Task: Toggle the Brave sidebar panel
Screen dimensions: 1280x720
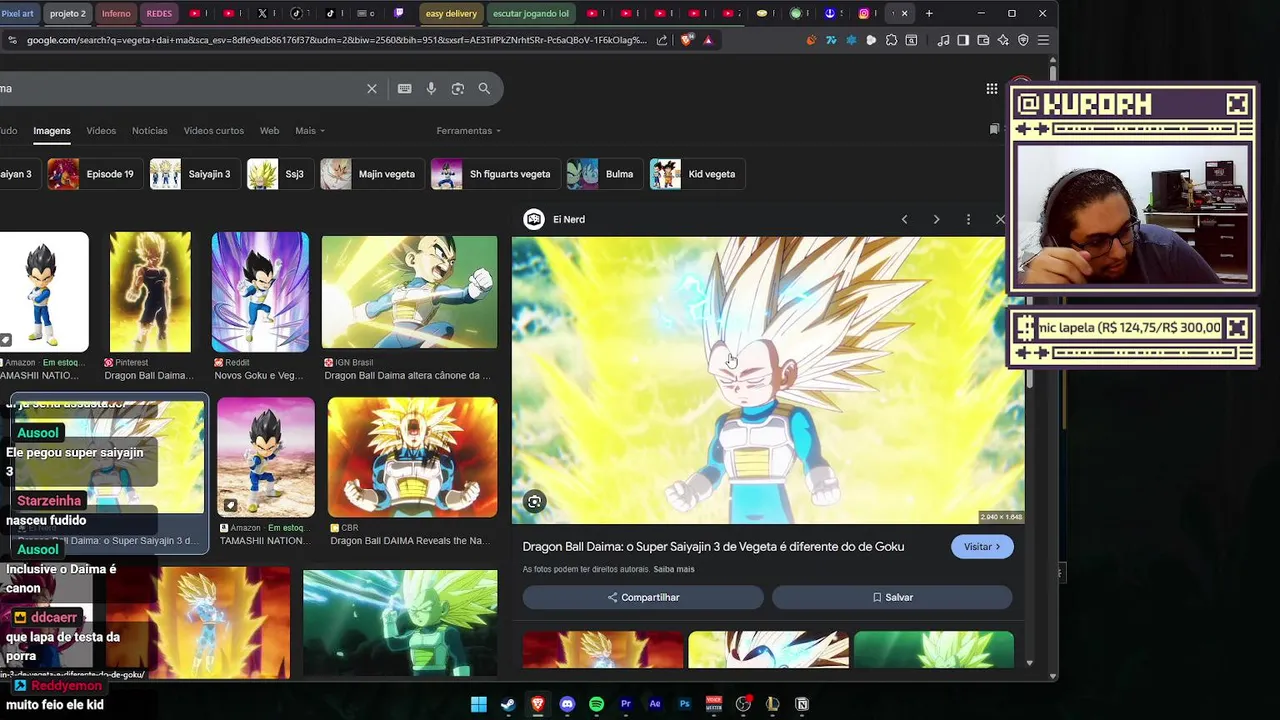Action: pos(963,40)
